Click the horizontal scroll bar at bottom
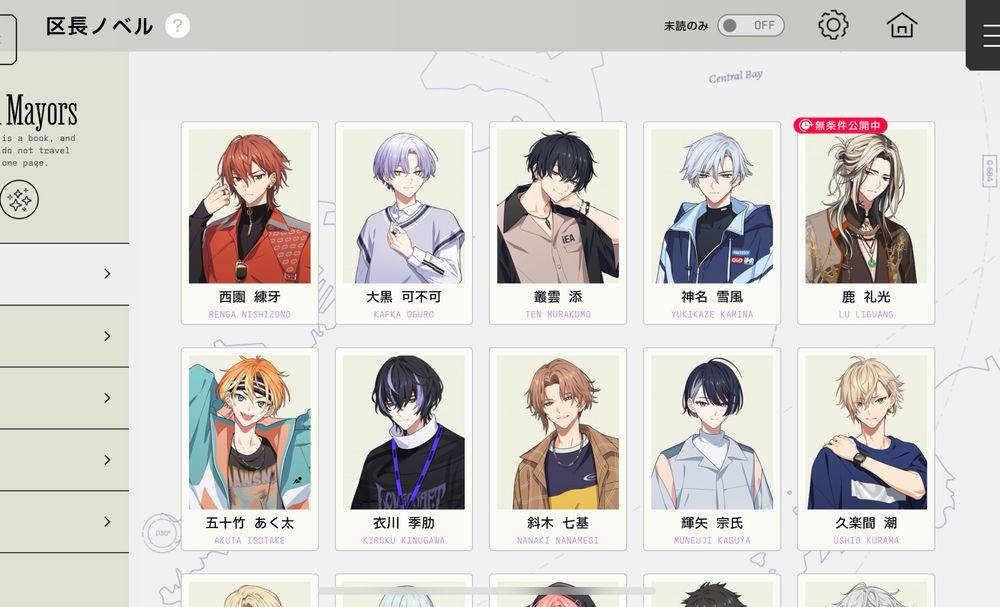Viewport: 1000px width, 607px height. click(487, 591)
